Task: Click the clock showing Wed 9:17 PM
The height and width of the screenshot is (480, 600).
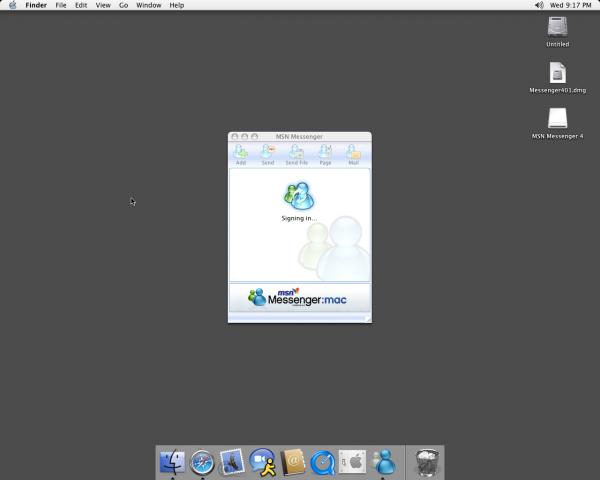Action: (x=570, y=5)
